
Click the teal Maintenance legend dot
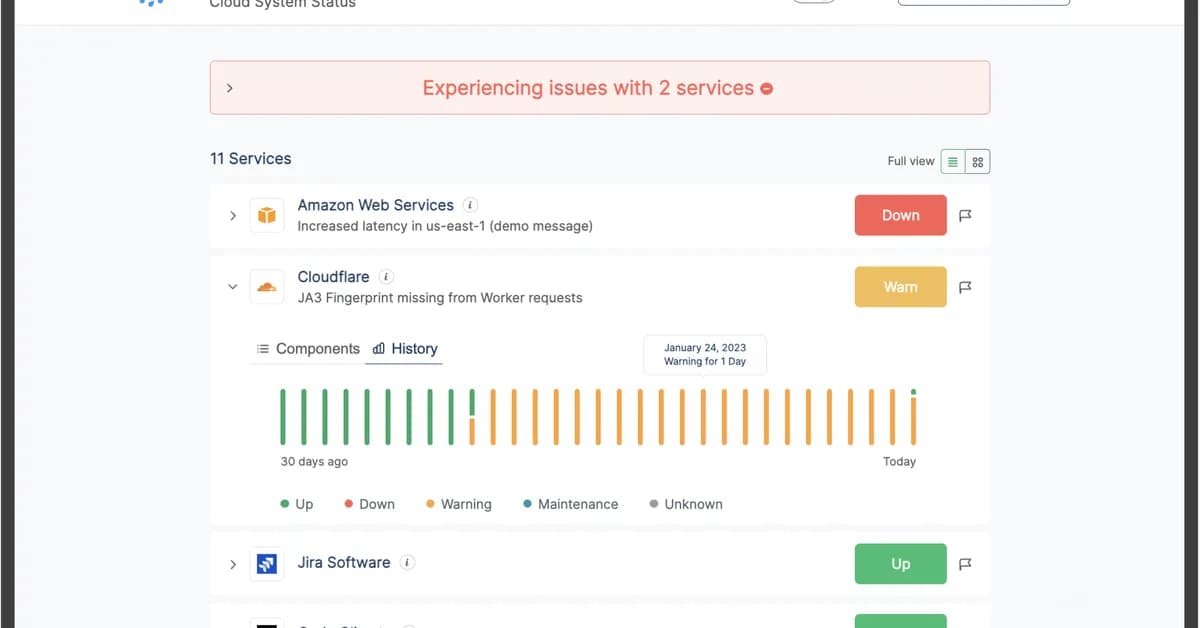[527, 504]
